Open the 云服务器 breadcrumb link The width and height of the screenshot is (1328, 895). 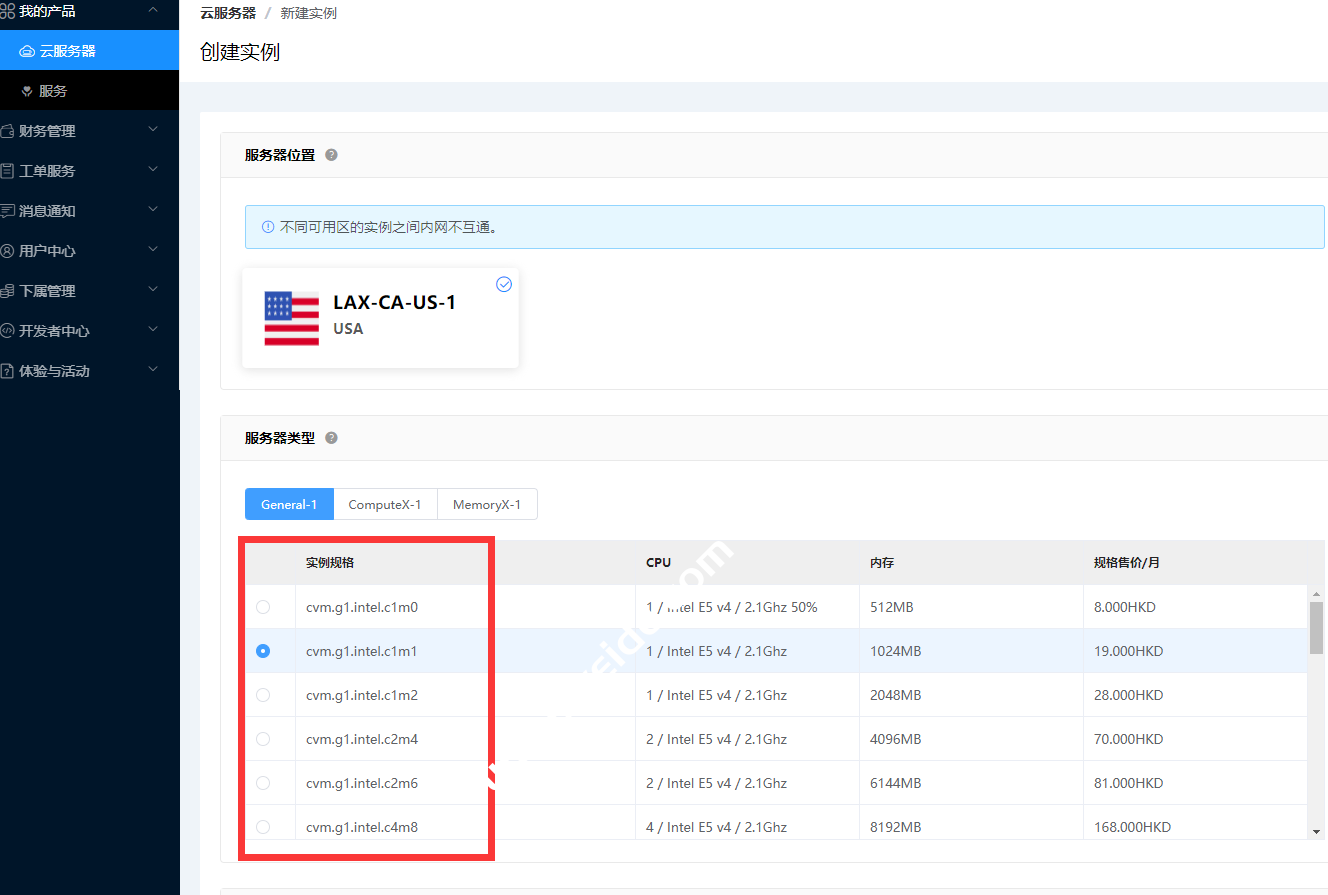click(228, 13)
